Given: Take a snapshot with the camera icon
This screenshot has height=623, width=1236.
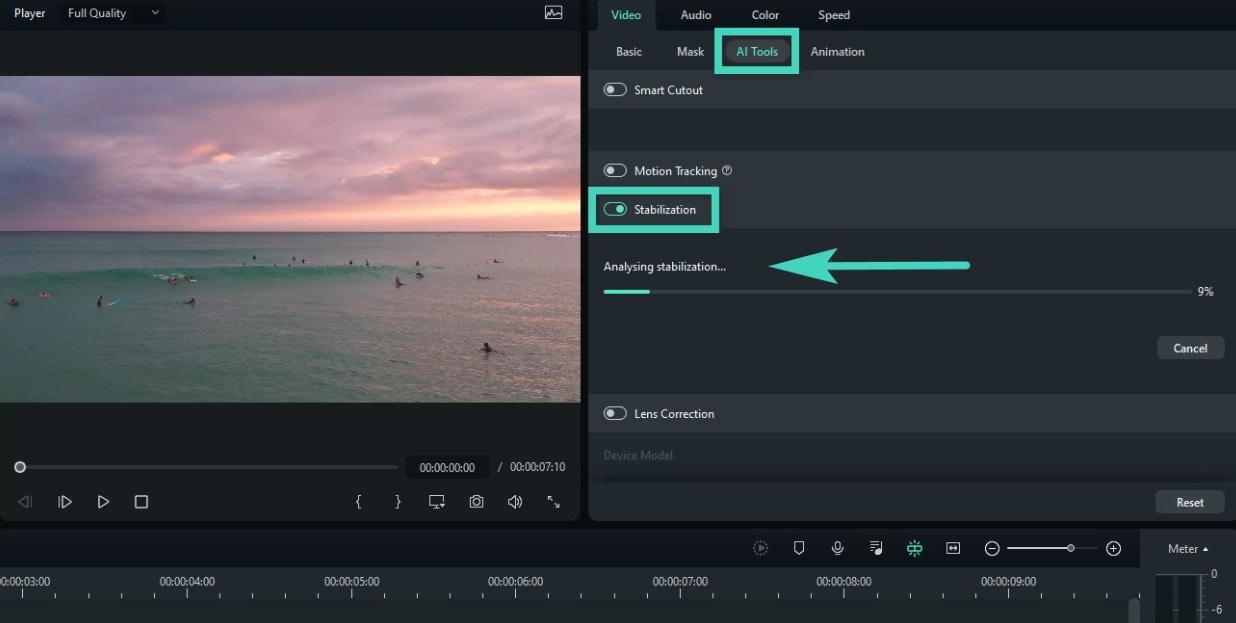Looking at the screenshot, I should click(477, 502).
